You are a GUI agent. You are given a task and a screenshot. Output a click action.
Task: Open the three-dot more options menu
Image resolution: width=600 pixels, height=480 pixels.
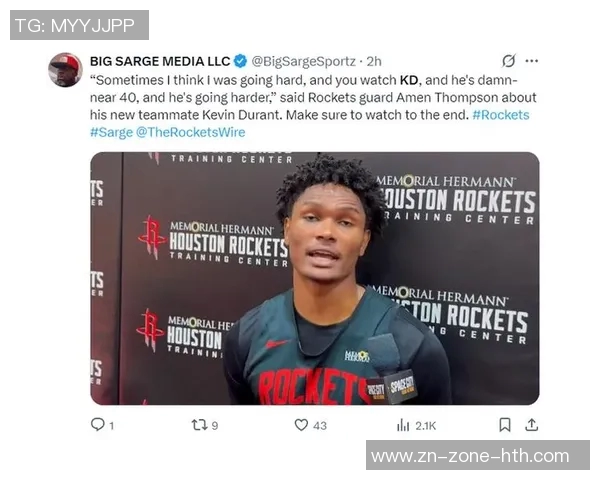coord(532,61)
